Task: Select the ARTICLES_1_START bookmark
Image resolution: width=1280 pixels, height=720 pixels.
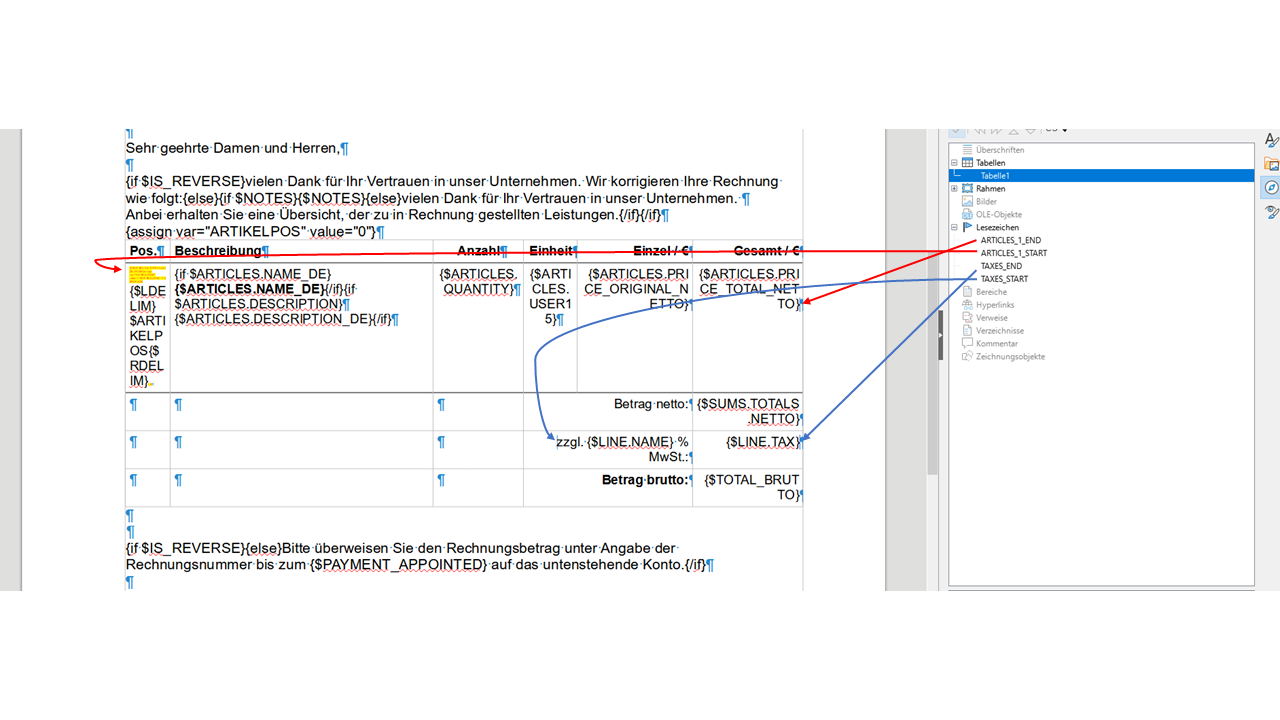Action: pos(1013,254)
